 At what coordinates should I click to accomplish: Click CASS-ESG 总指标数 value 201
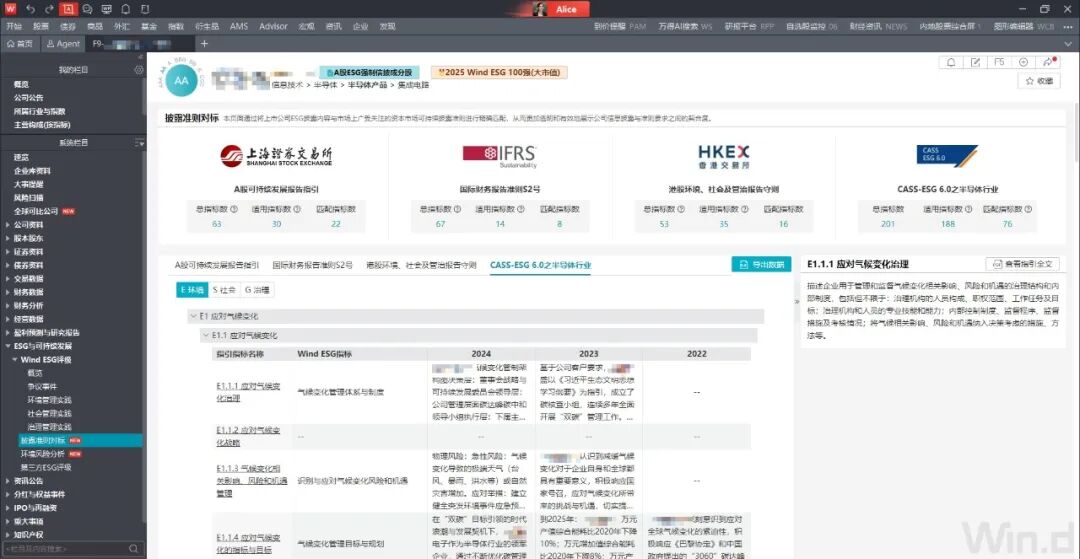coord(887,223)
